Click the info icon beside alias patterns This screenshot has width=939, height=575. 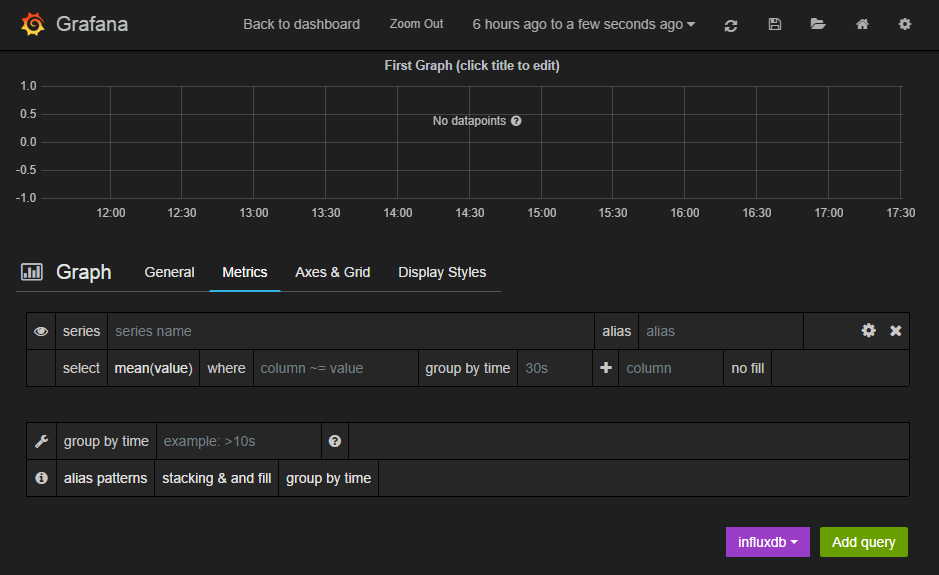41,478
